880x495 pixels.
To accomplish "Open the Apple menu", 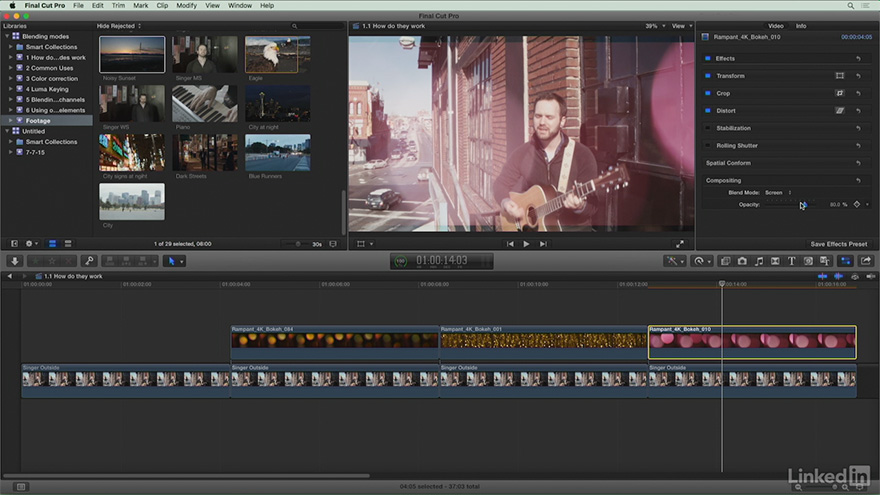I will coord(12,6).
